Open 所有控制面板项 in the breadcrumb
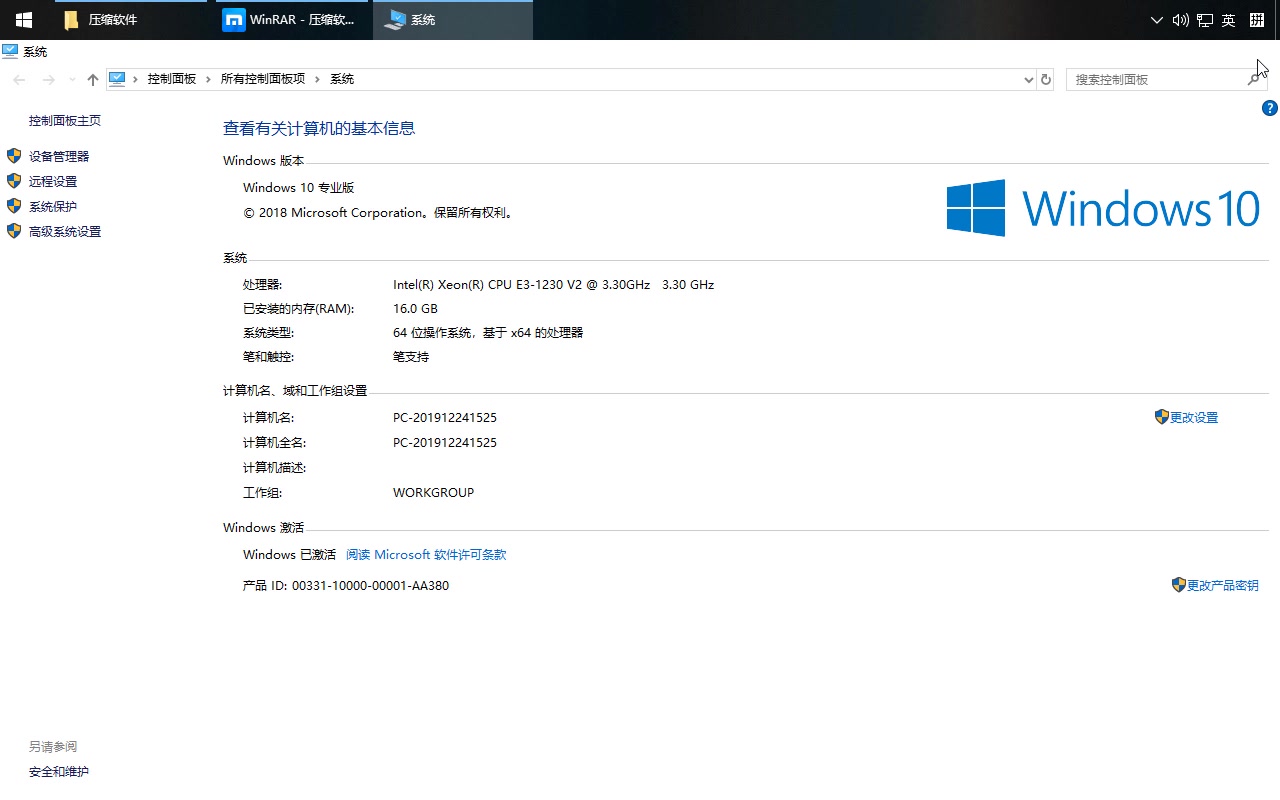This screenshot has height=800, width=1280. pos(262,78)
